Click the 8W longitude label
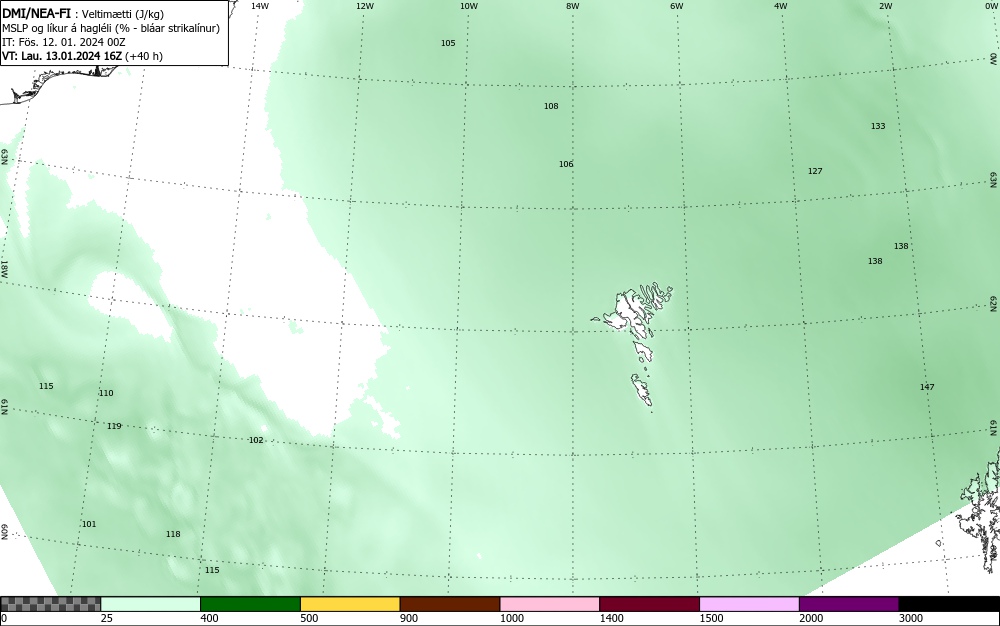Viewport: 1000px width, 626px height. (x=573, y=6)
